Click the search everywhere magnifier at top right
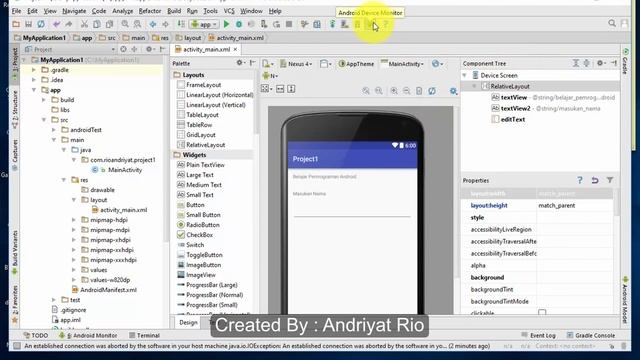This screenshot has width=640, height=360. point(612,24)
